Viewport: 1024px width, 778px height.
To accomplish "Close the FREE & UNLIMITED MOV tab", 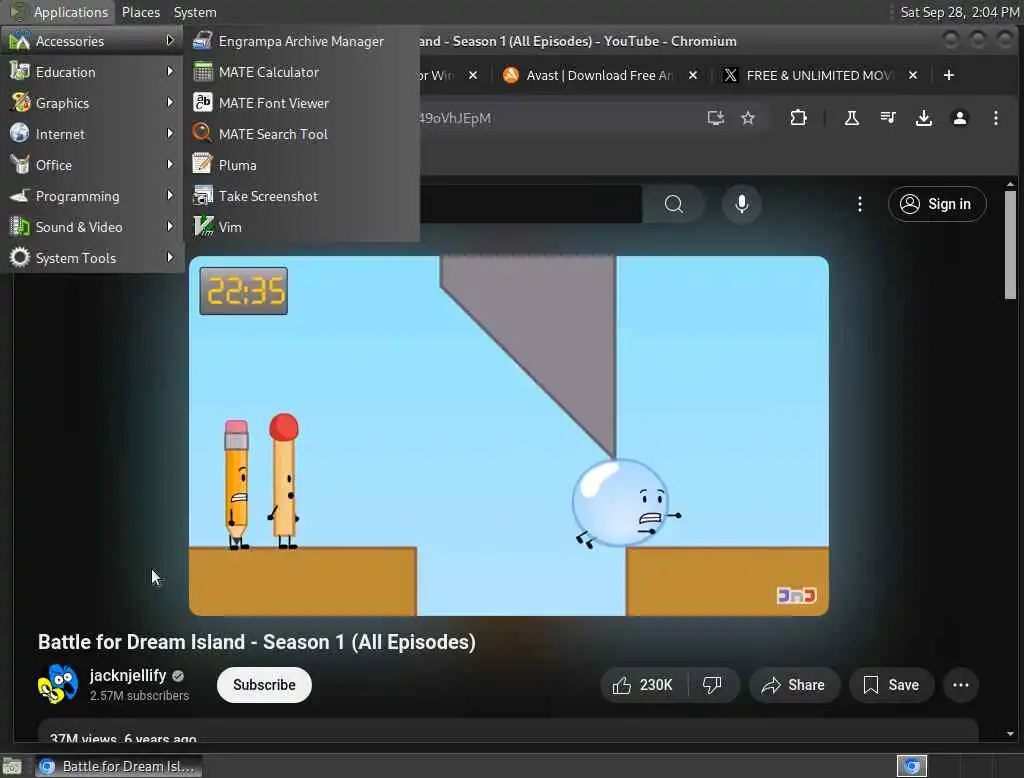I will point(913,75).
